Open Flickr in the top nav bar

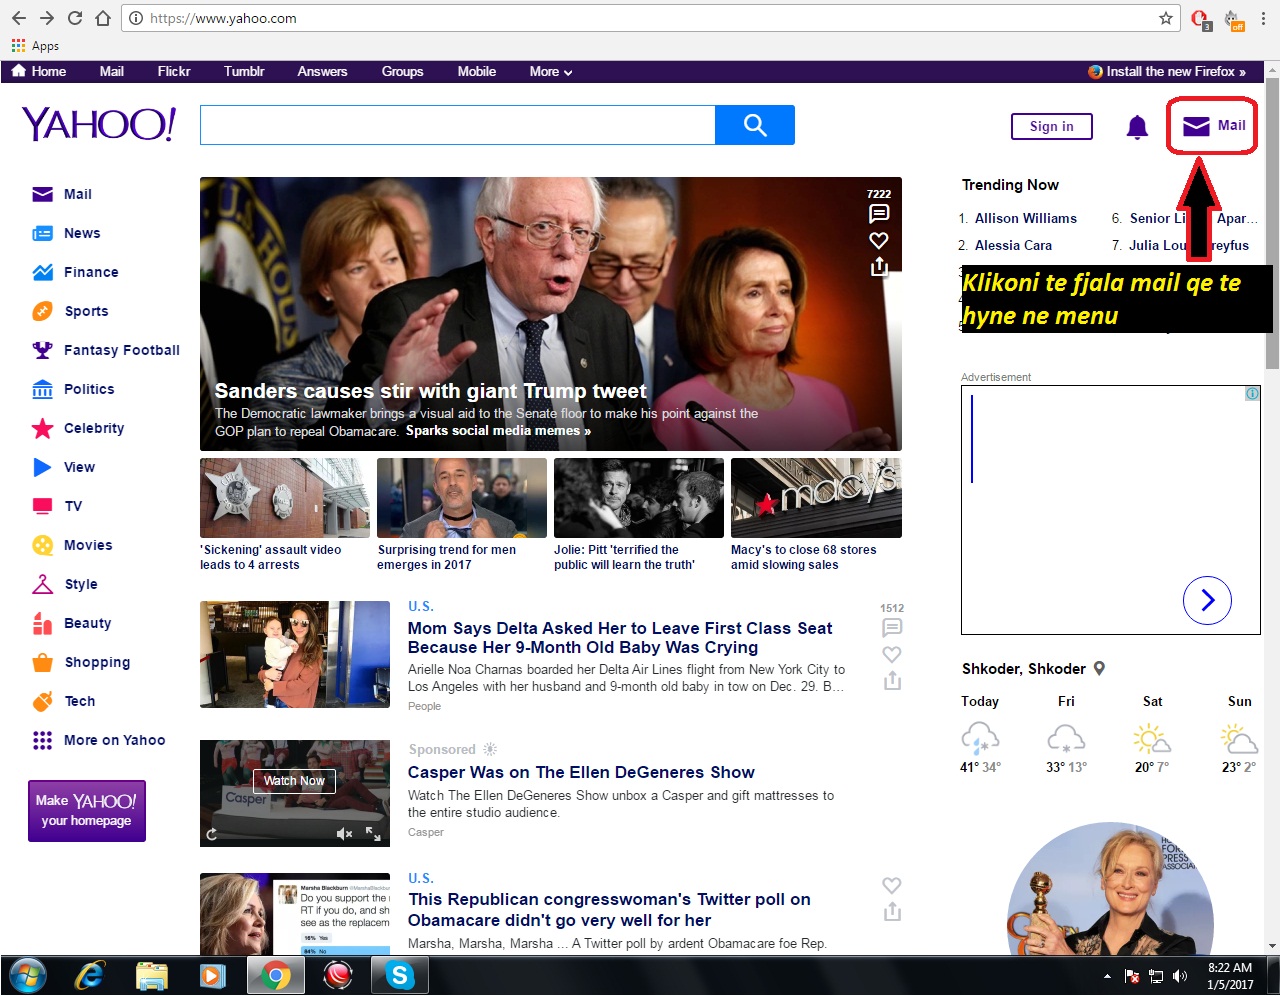point(174,71)
